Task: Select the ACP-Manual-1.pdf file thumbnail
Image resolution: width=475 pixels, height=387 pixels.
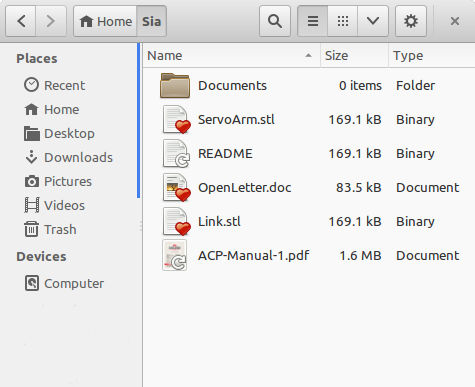Action: click(175, 256)
